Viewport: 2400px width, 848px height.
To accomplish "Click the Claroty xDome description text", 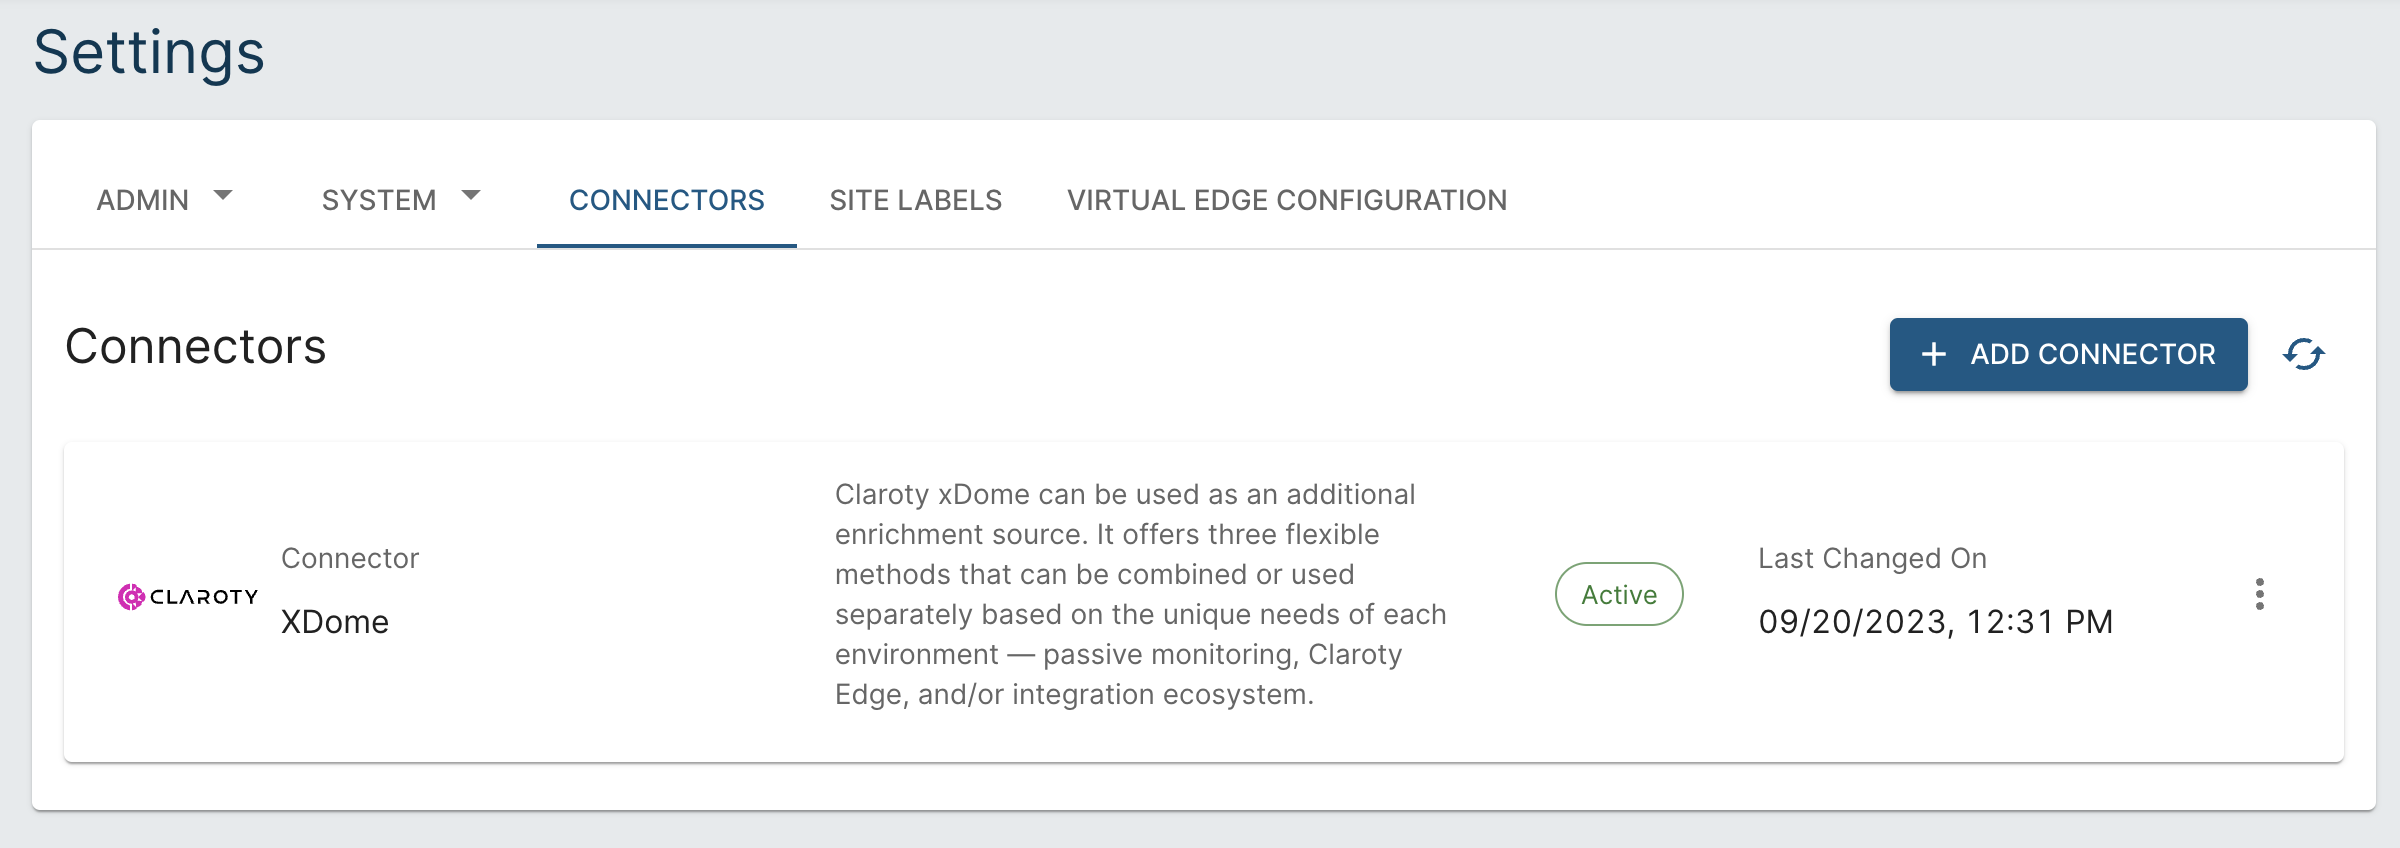I will (x=1141, y=594).
